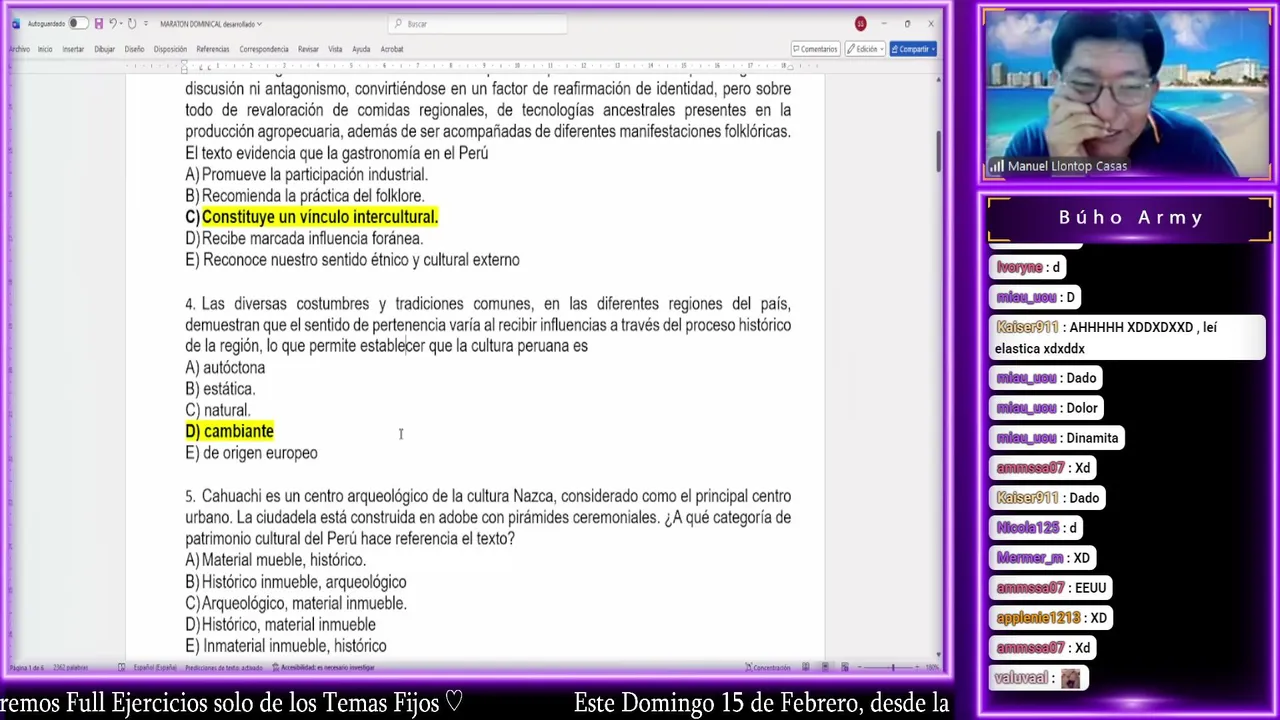Switch to the Revisar tab
1280x720 pixels.
coord(308,49)
